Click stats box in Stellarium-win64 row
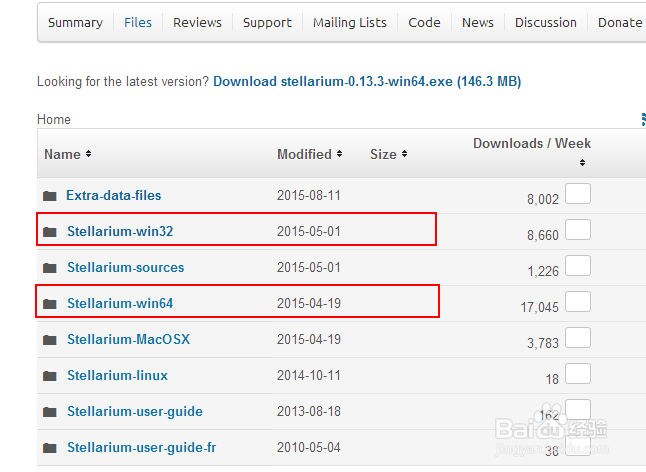The width and height of the screenshot is (646, 472). (578, 301)
